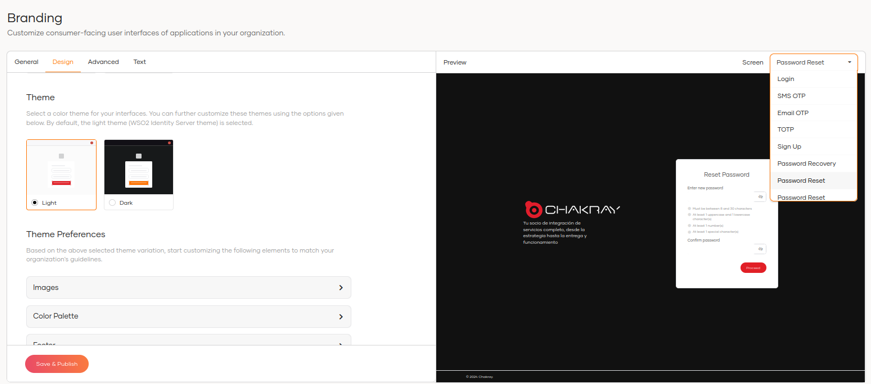This screenshot has height=384, width=871.
Task: Choose Login from the Screen list
Action: click(x=813, y=79)
